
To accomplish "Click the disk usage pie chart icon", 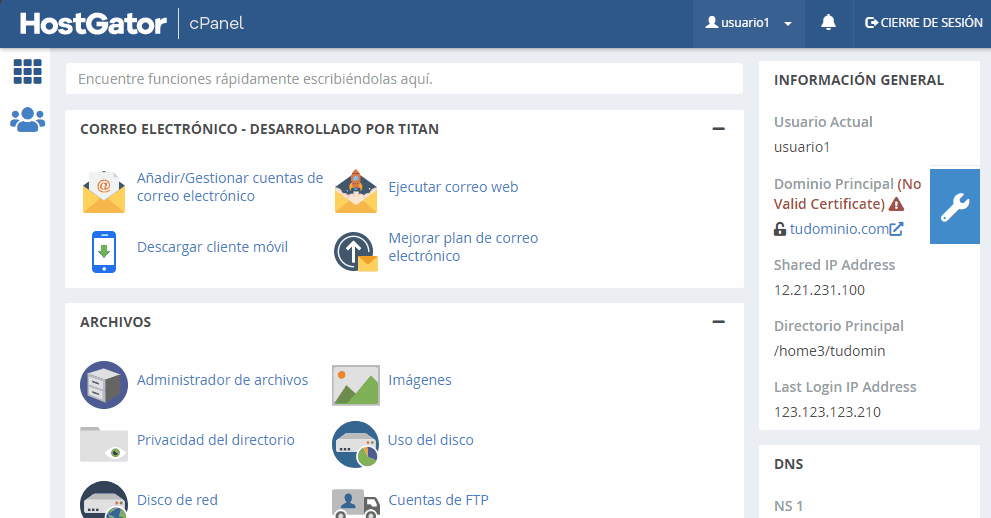I will tap(355, 444).
